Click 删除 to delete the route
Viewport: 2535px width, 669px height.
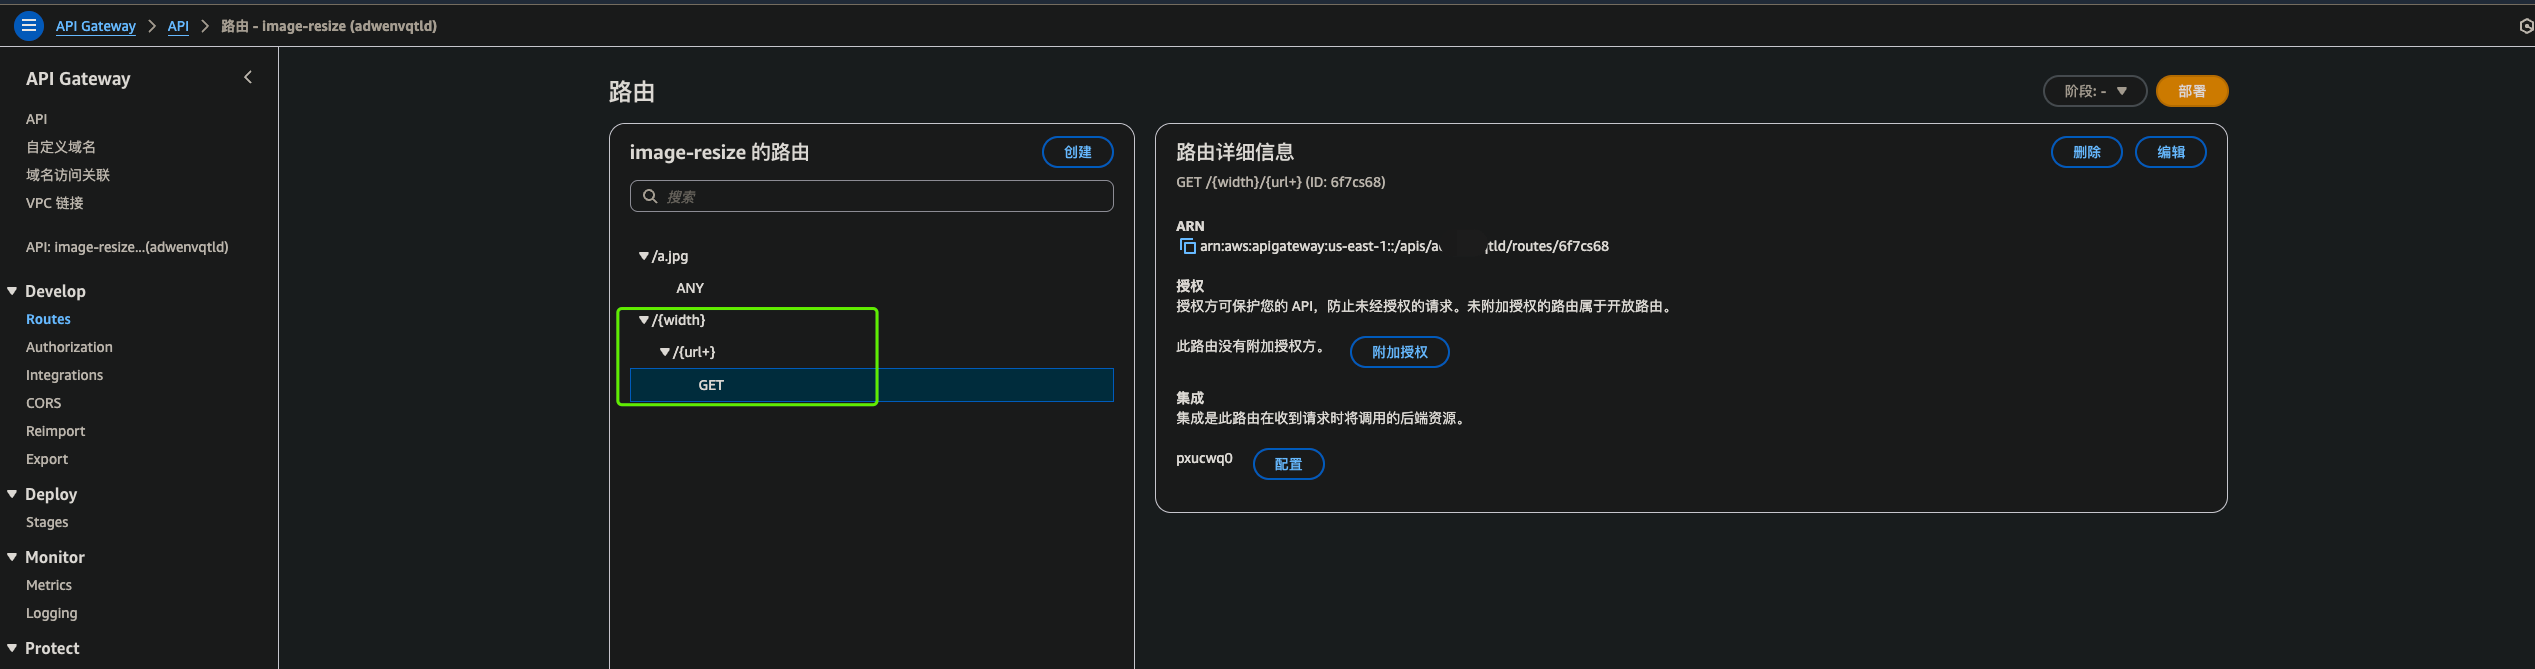(x=2087, y=152)
